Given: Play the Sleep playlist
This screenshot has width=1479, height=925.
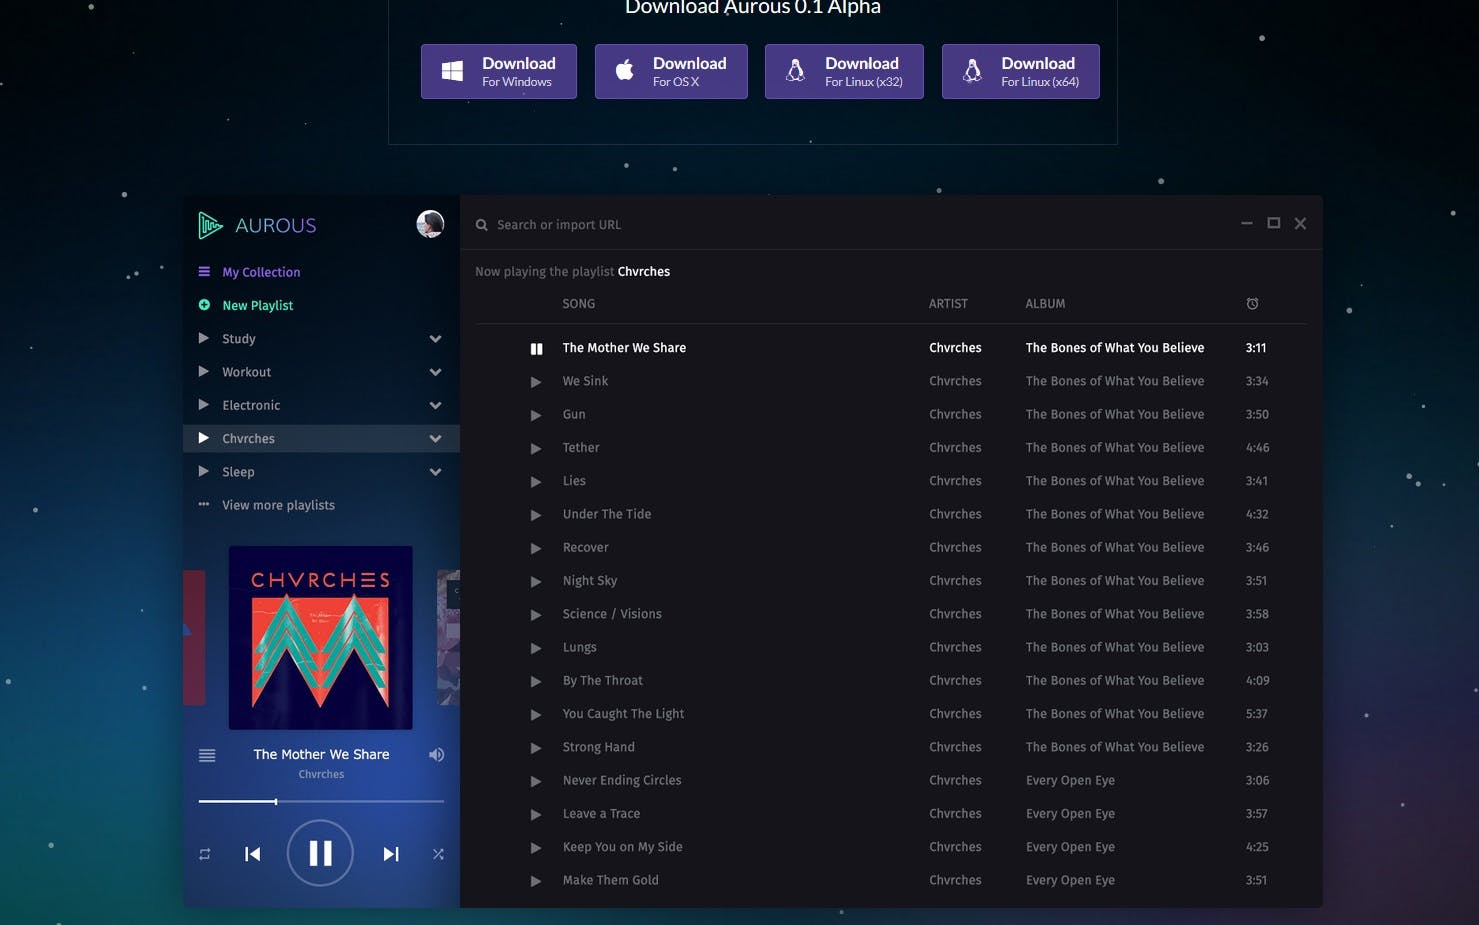Looking at the screenshot, I should click(204, 471).
